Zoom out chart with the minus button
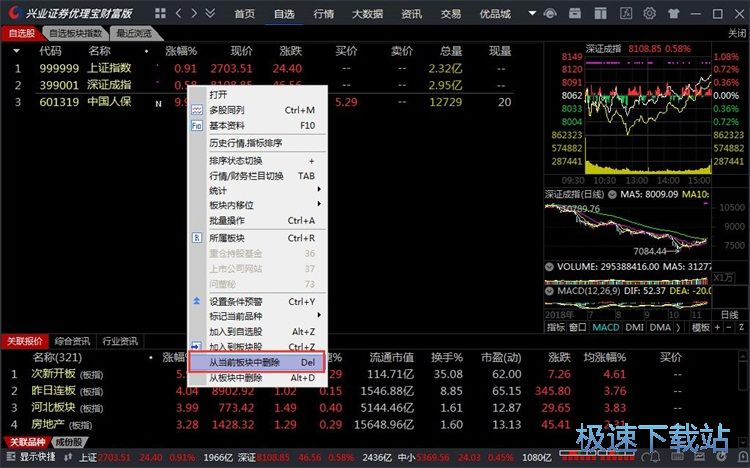Viewport: 750px width, 468px height. pyautogui.click(x=729, y=327)
